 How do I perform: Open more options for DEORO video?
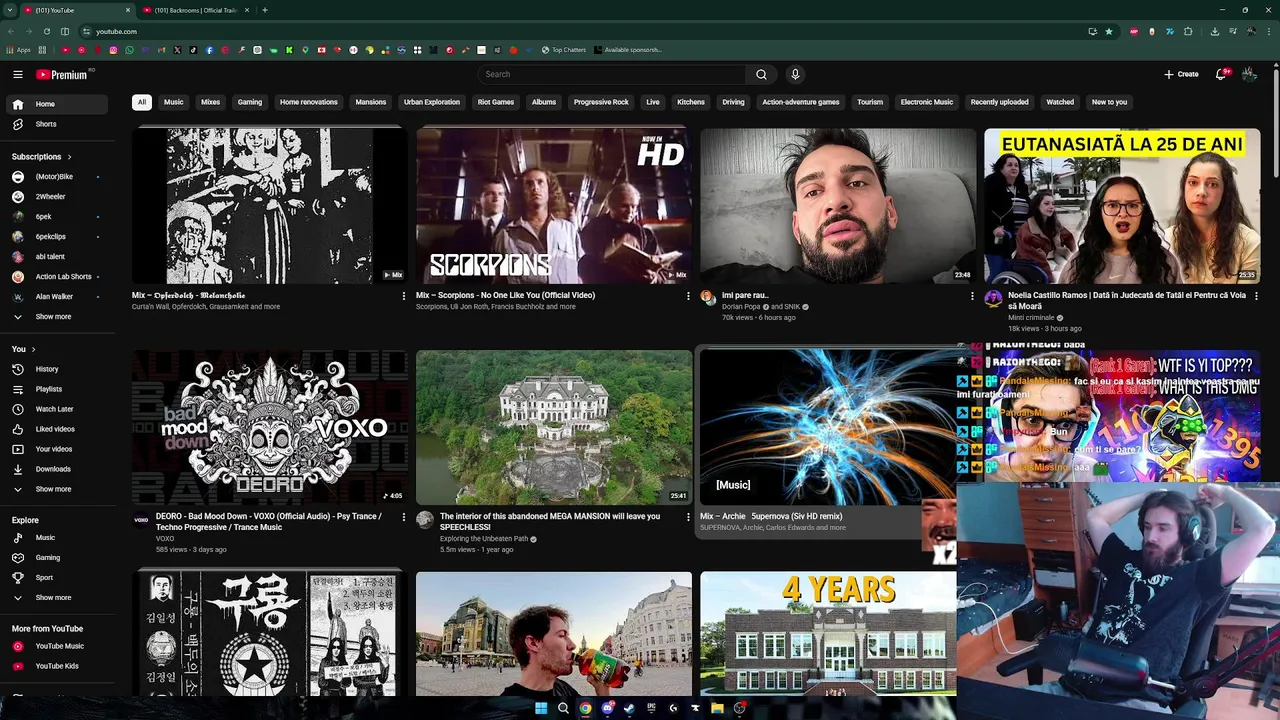404,517
